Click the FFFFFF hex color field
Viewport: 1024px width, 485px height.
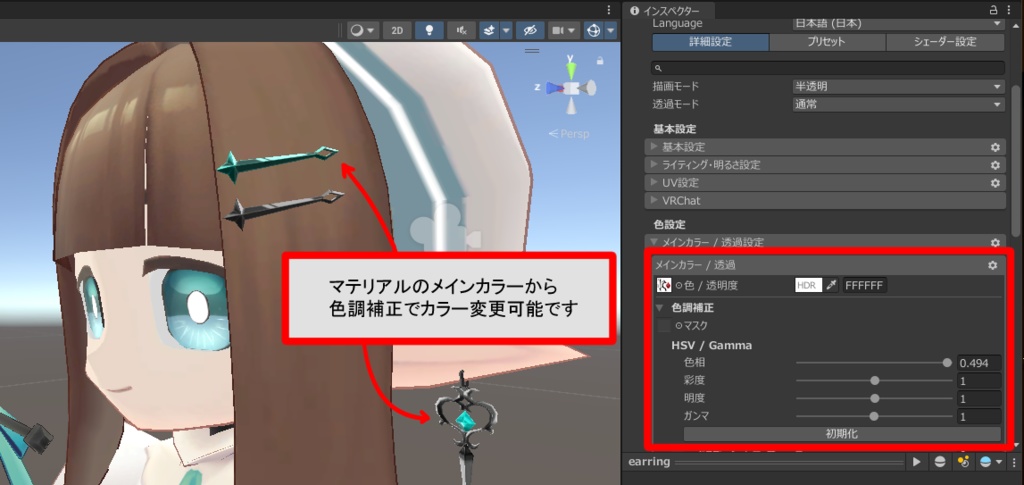coord(865,286)
